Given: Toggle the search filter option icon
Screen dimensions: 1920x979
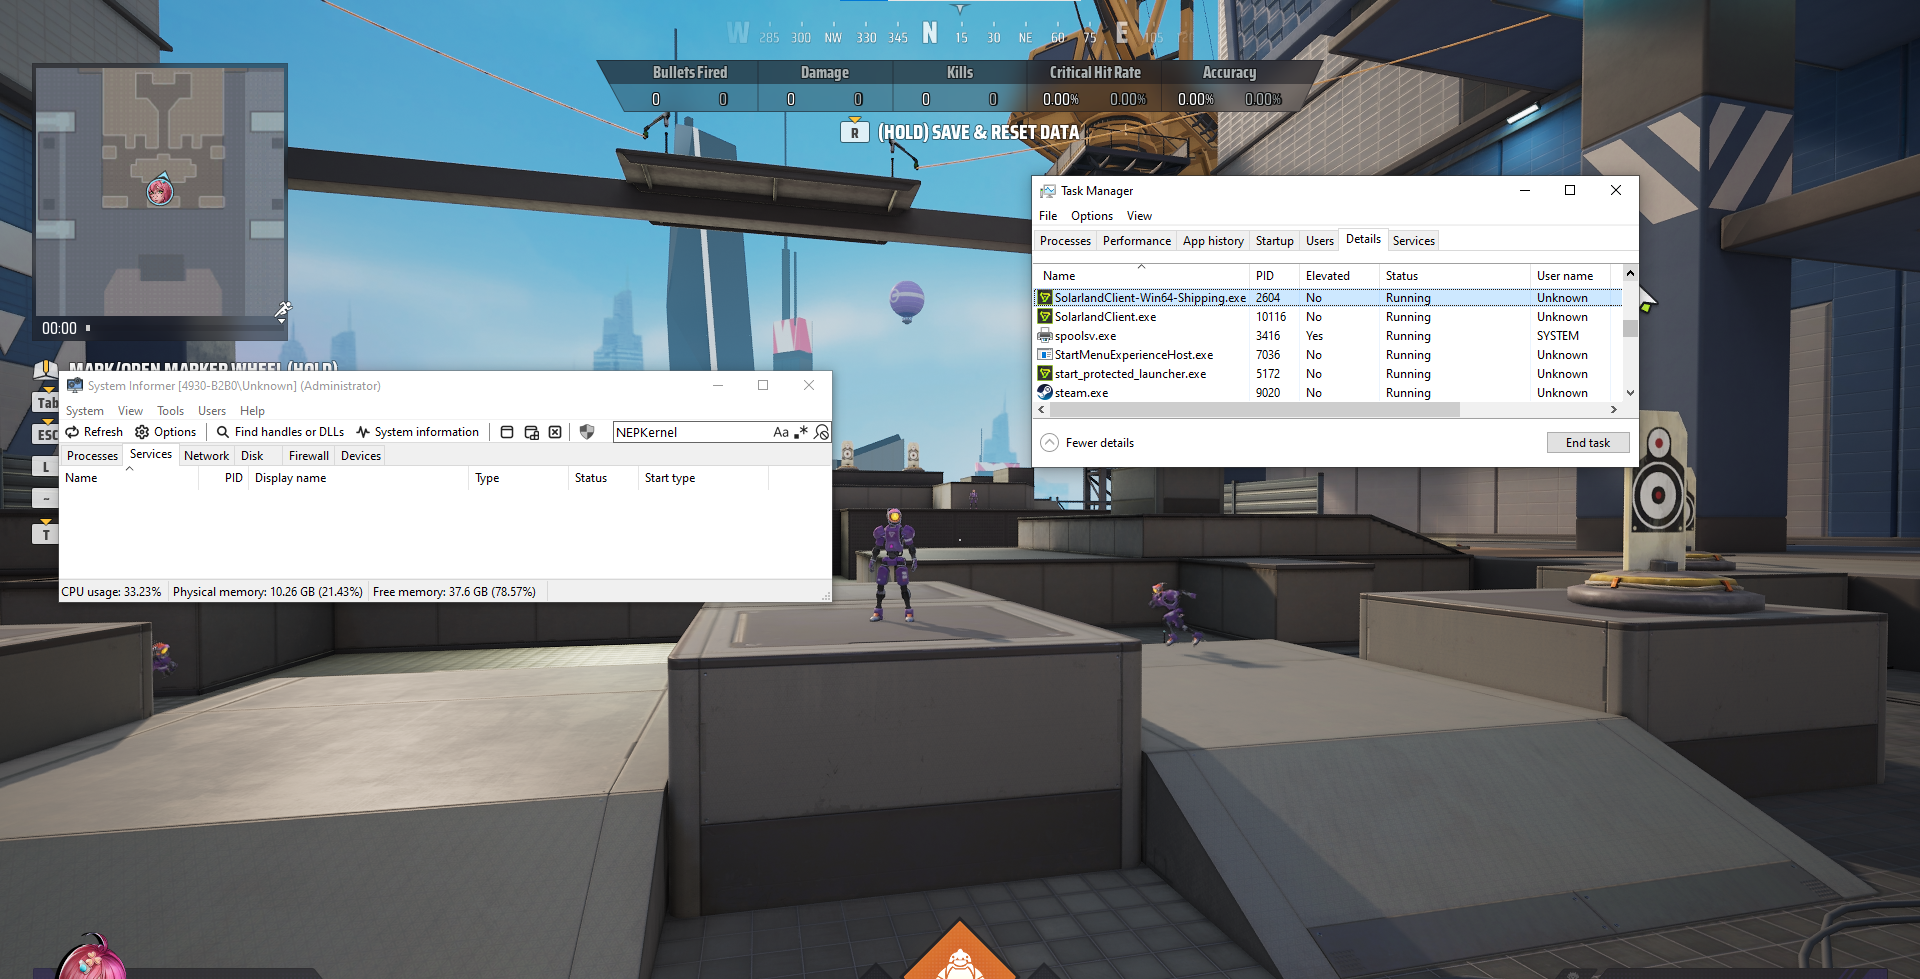Looking at the screenshot, I should [x=821, y=432].
